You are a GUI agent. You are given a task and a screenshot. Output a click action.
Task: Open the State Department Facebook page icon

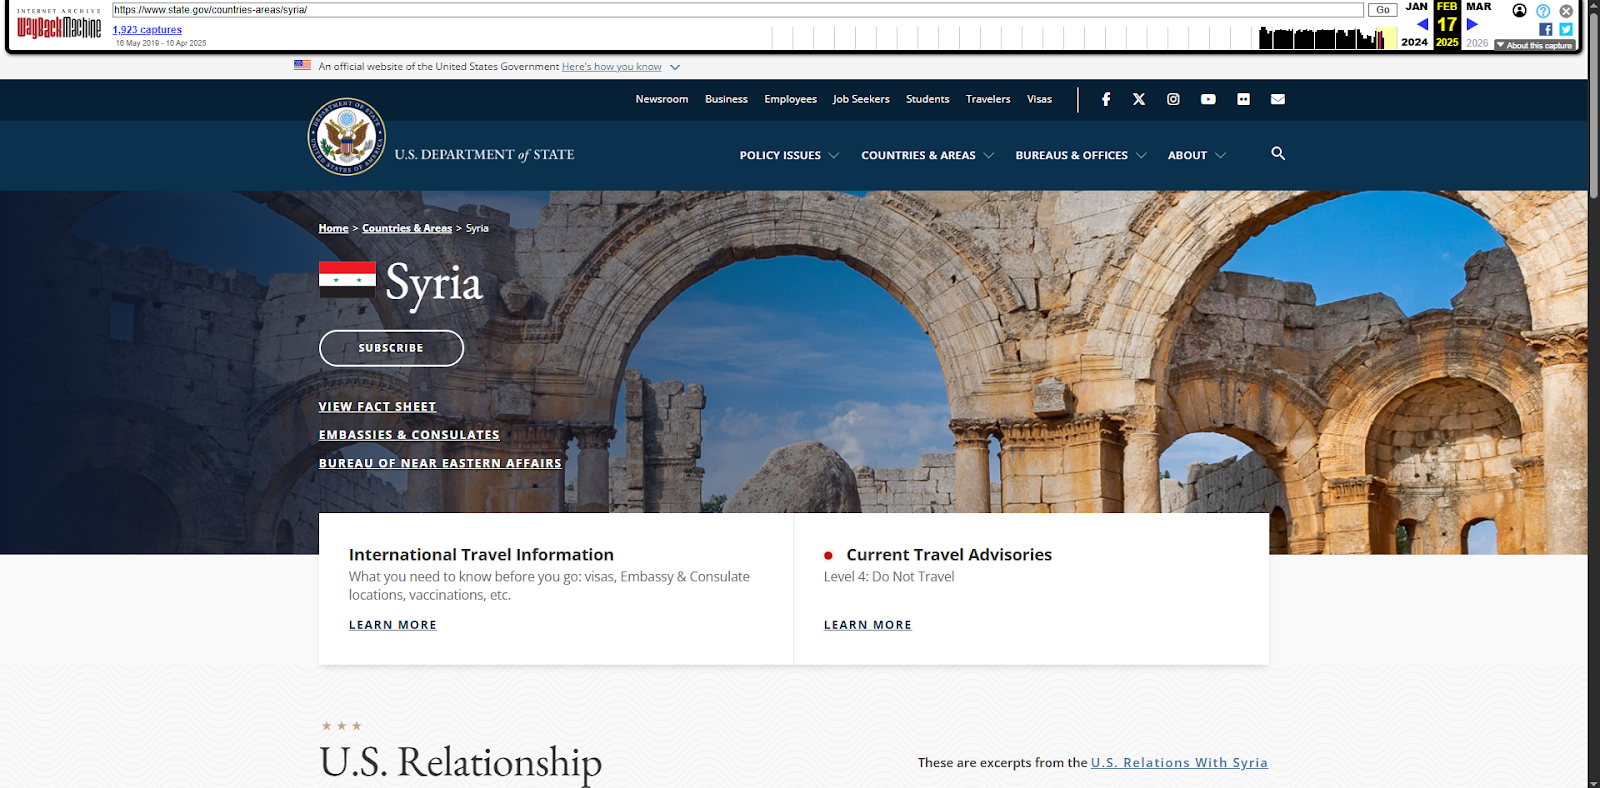(x=1105, y=99)
